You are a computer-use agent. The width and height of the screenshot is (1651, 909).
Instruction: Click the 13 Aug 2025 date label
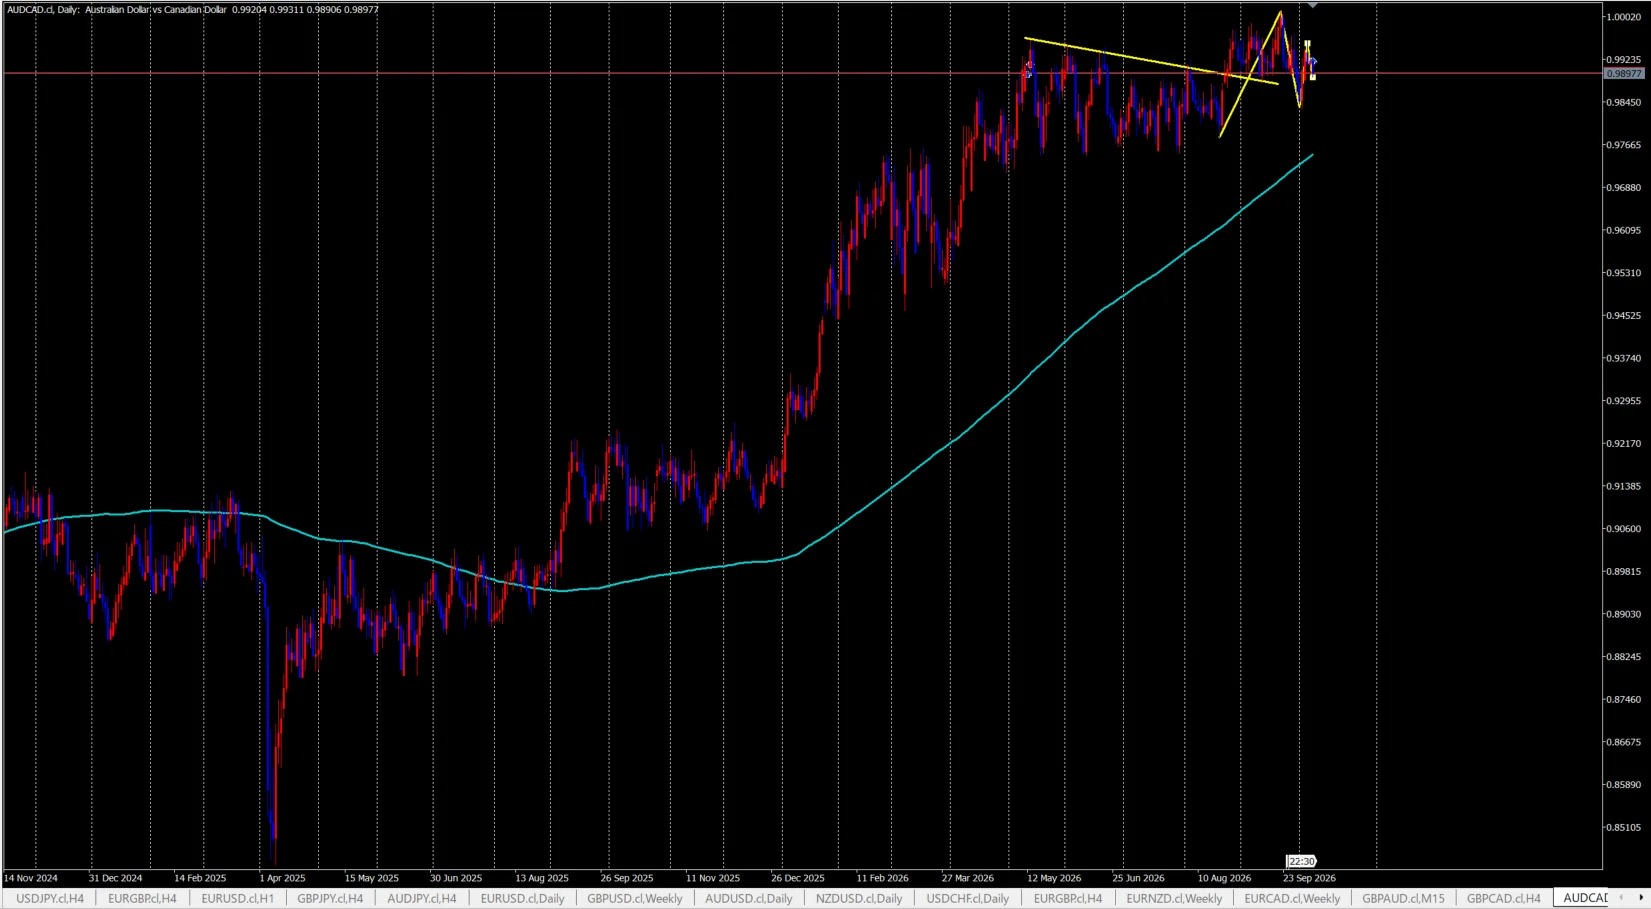[541, 878]
